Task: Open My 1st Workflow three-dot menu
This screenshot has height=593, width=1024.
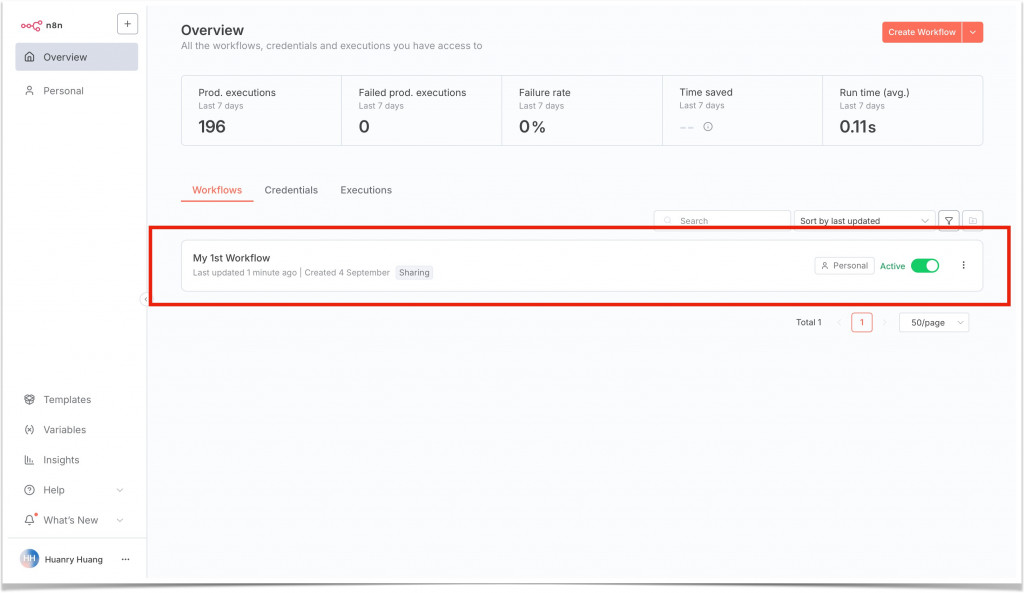Action: pyautogui.click(x=963, y=265)
